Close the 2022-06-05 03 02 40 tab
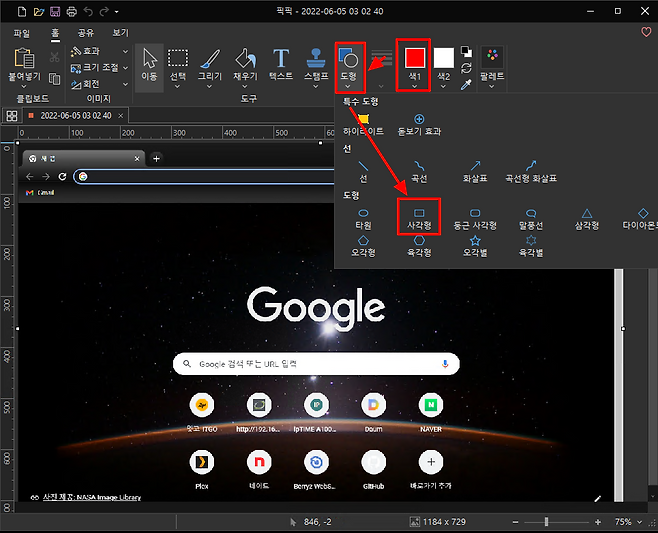The image size is (658, 533). click(x=121, y=115)
